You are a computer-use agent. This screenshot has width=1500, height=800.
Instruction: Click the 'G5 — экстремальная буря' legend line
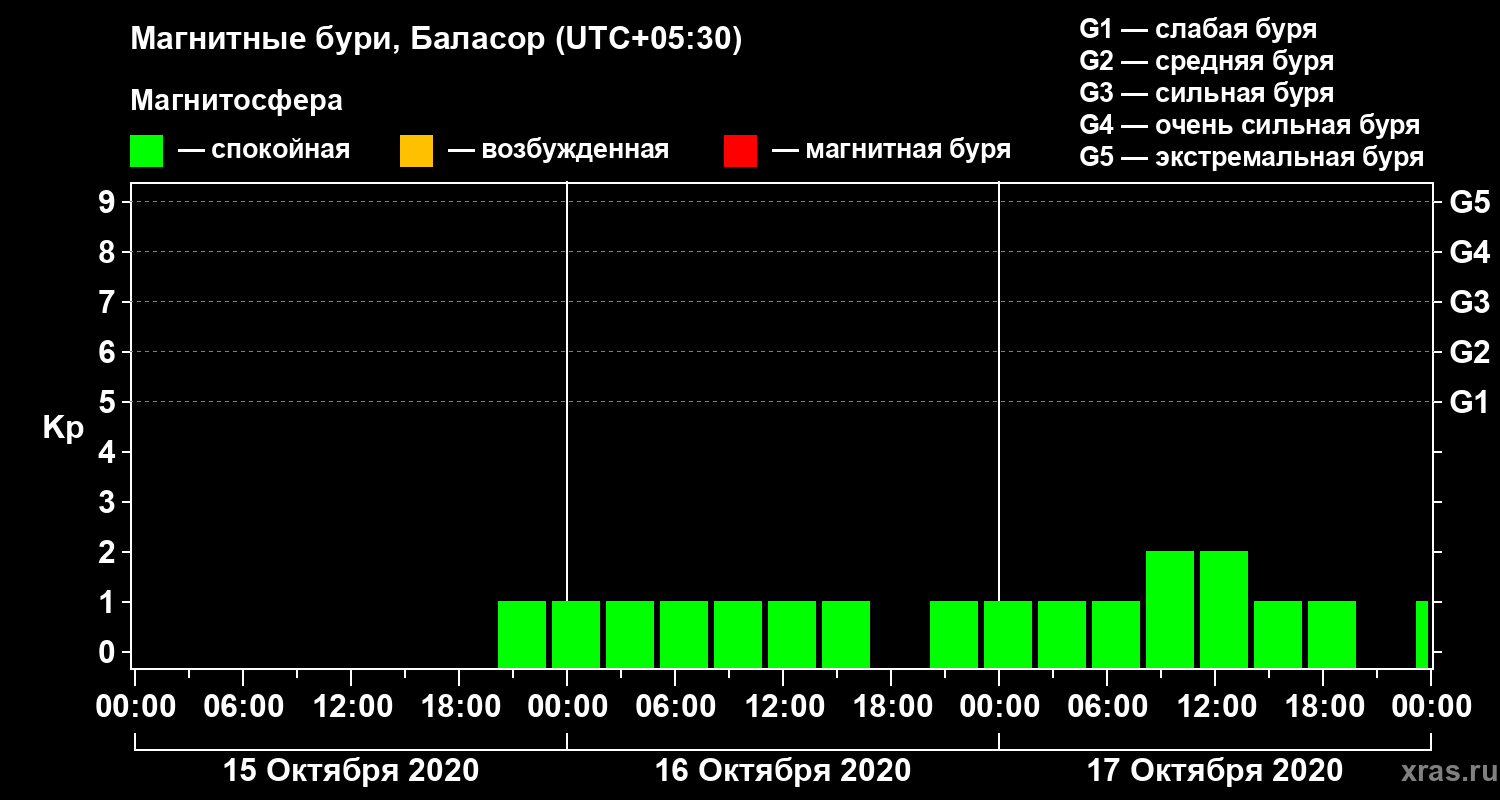point(1251,158)
